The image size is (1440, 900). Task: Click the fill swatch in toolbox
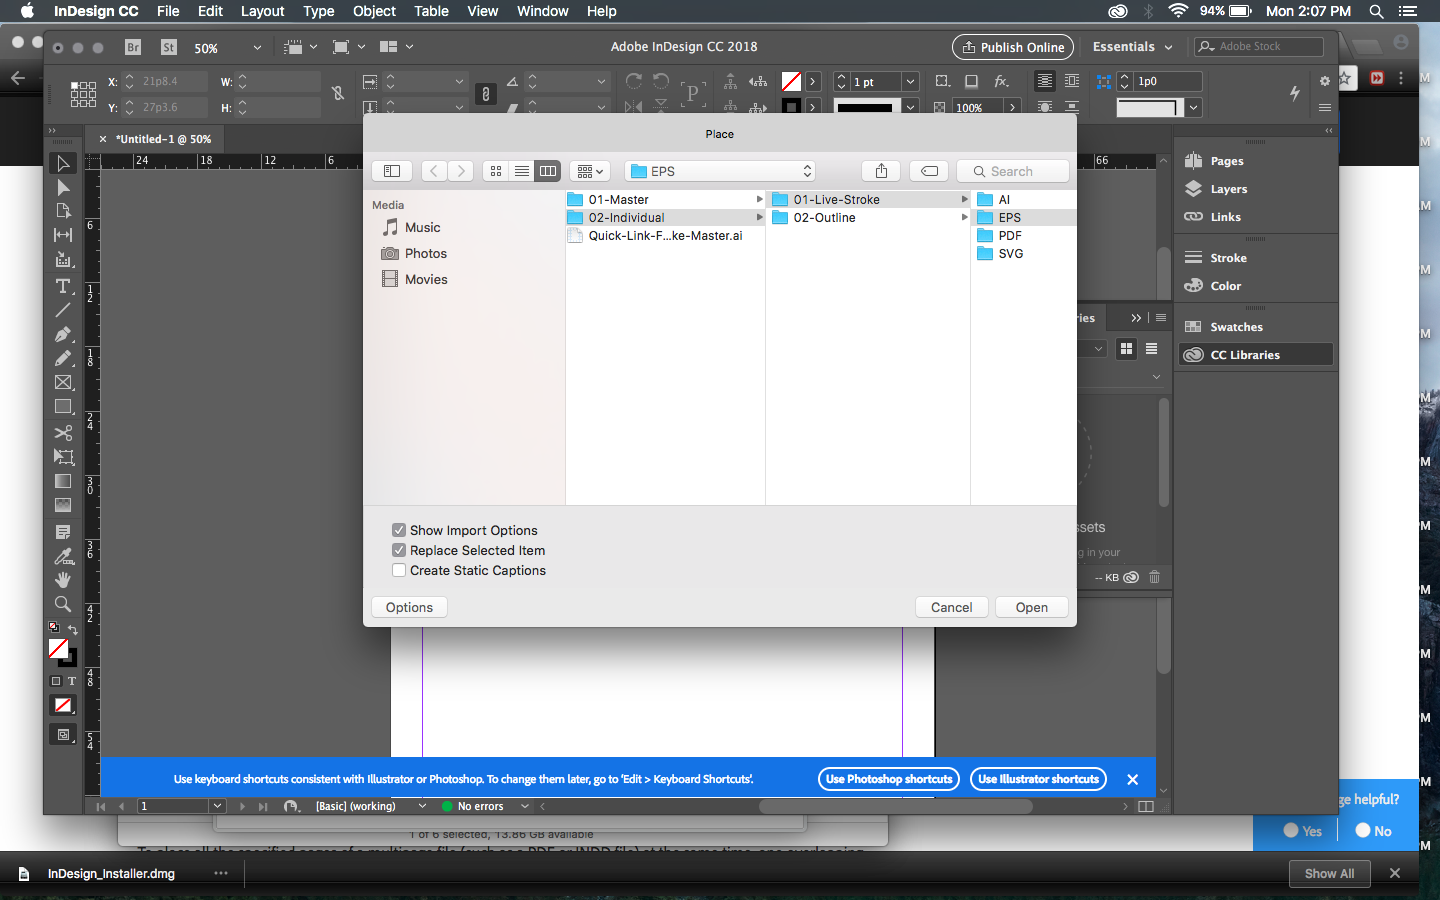pyautogui.click(x=58, y=648)
